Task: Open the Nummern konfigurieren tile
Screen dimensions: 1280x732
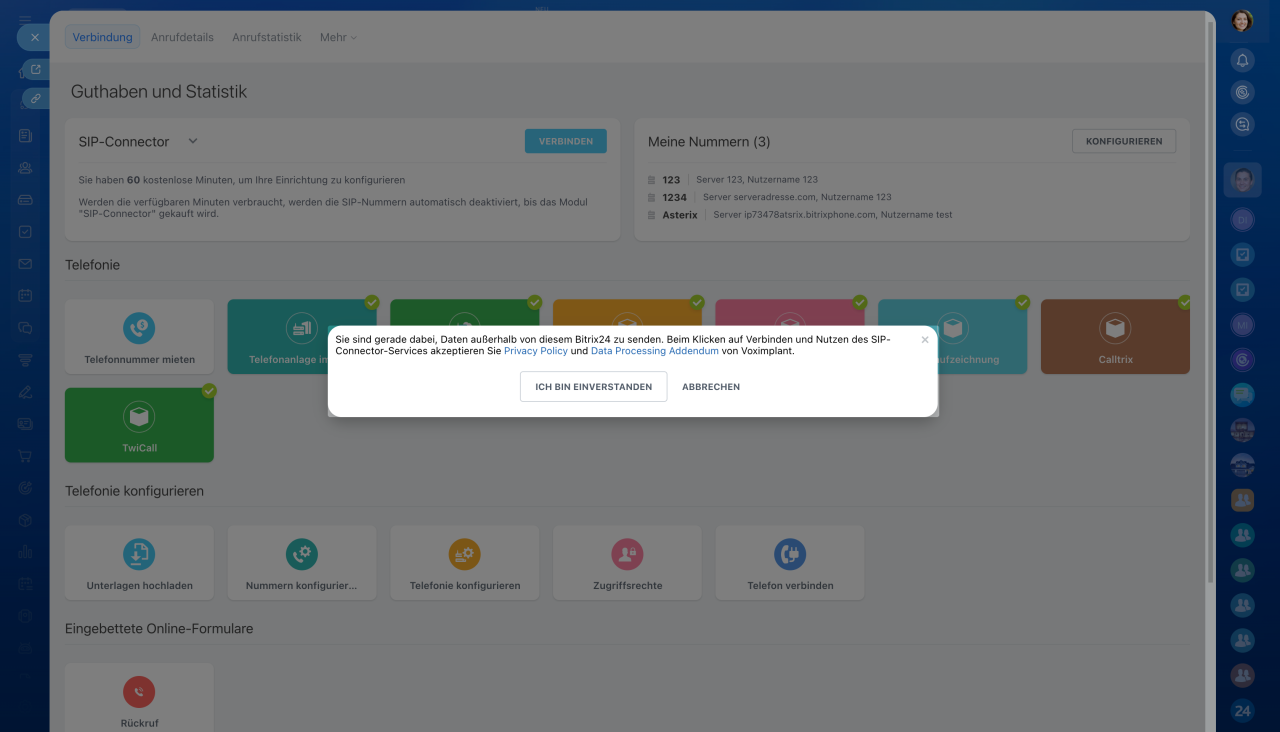Action: pos(302,563)
